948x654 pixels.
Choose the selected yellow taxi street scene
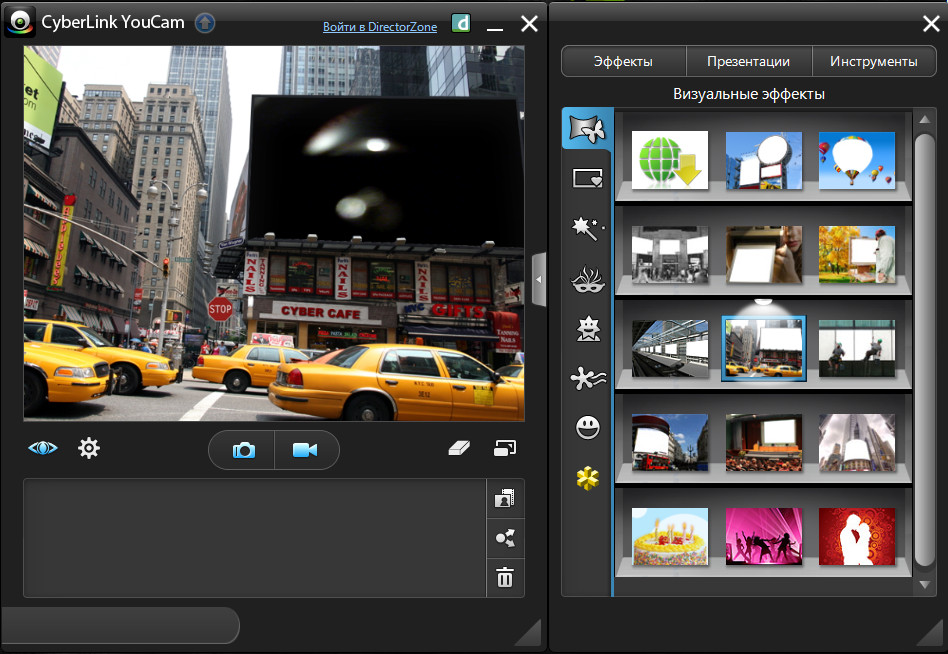point(764,349)
